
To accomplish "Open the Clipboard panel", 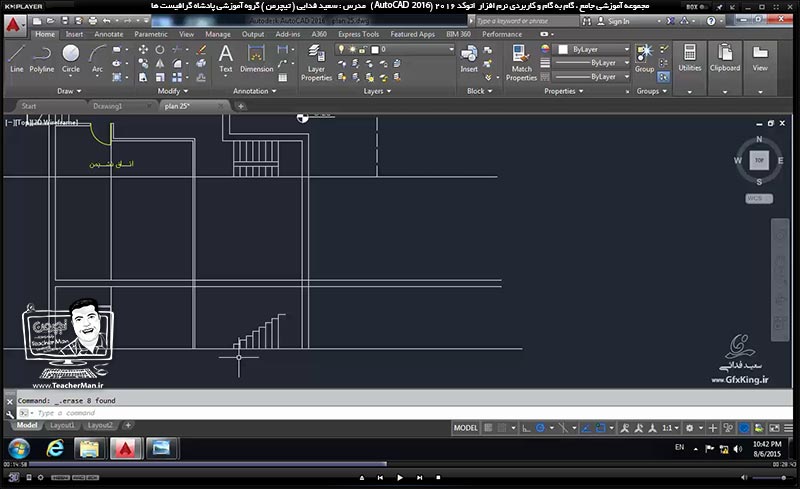I will pos(724,57).
